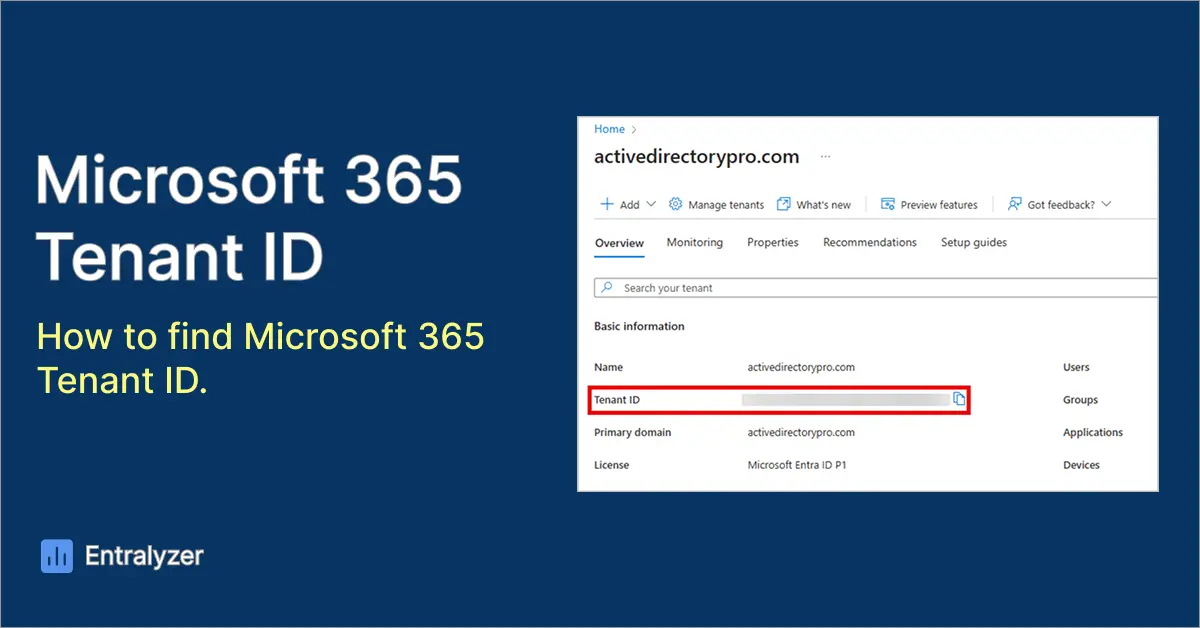Click the Primary domain label
The width and height of the screenshot is (1200, 628).
click(633, 433)
